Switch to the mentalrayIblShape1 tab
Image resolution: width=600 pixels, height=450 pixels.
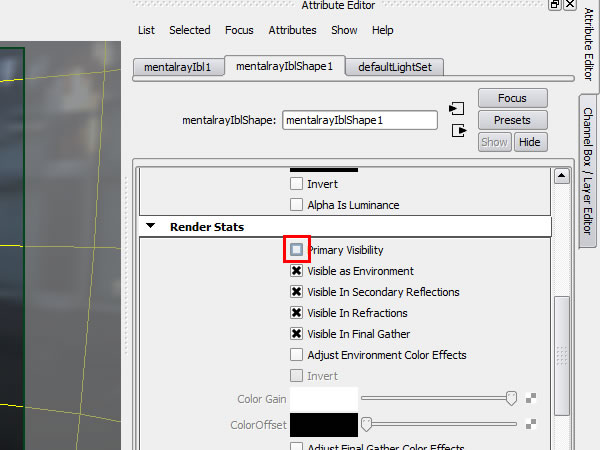click(285, 66)
